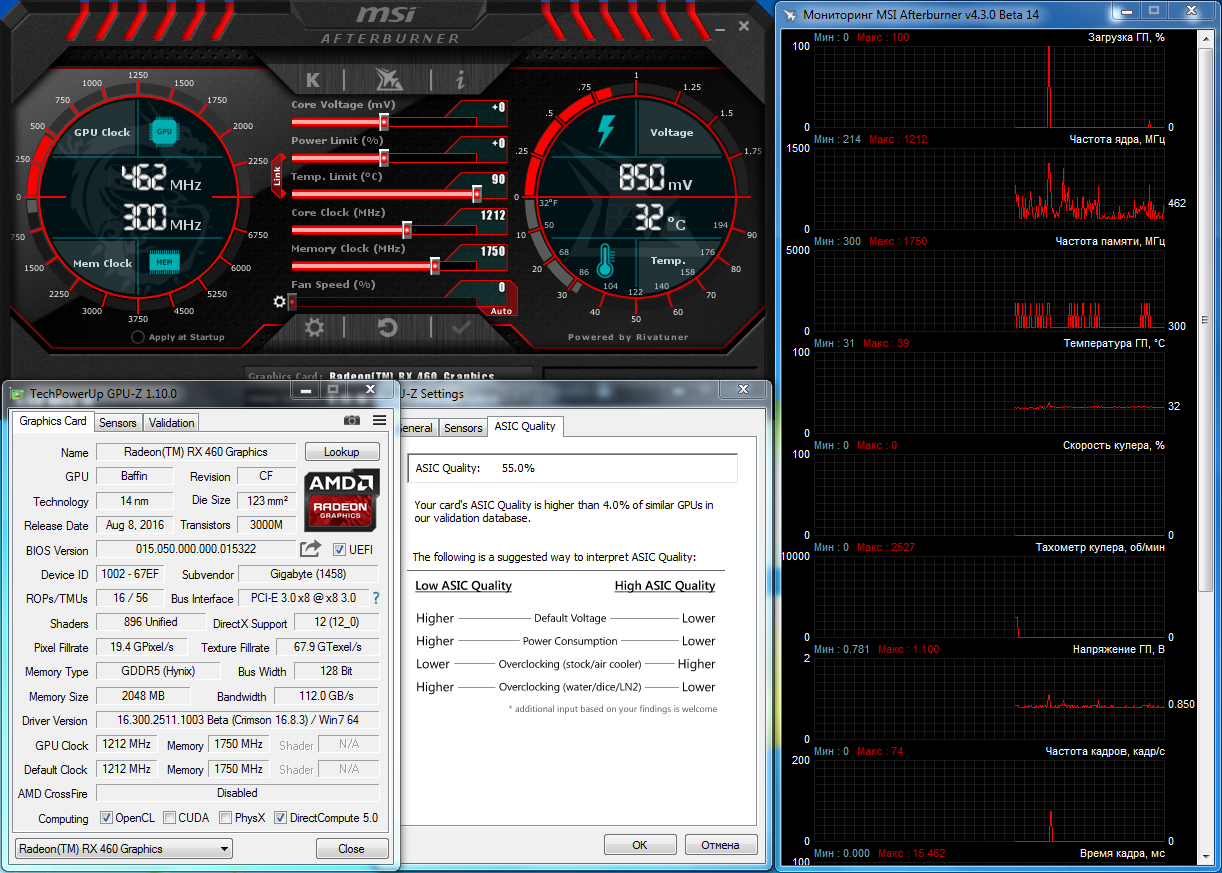Click the lightning bolt voltage icon
Screen dimensions: 1222x873
[606, 131]
